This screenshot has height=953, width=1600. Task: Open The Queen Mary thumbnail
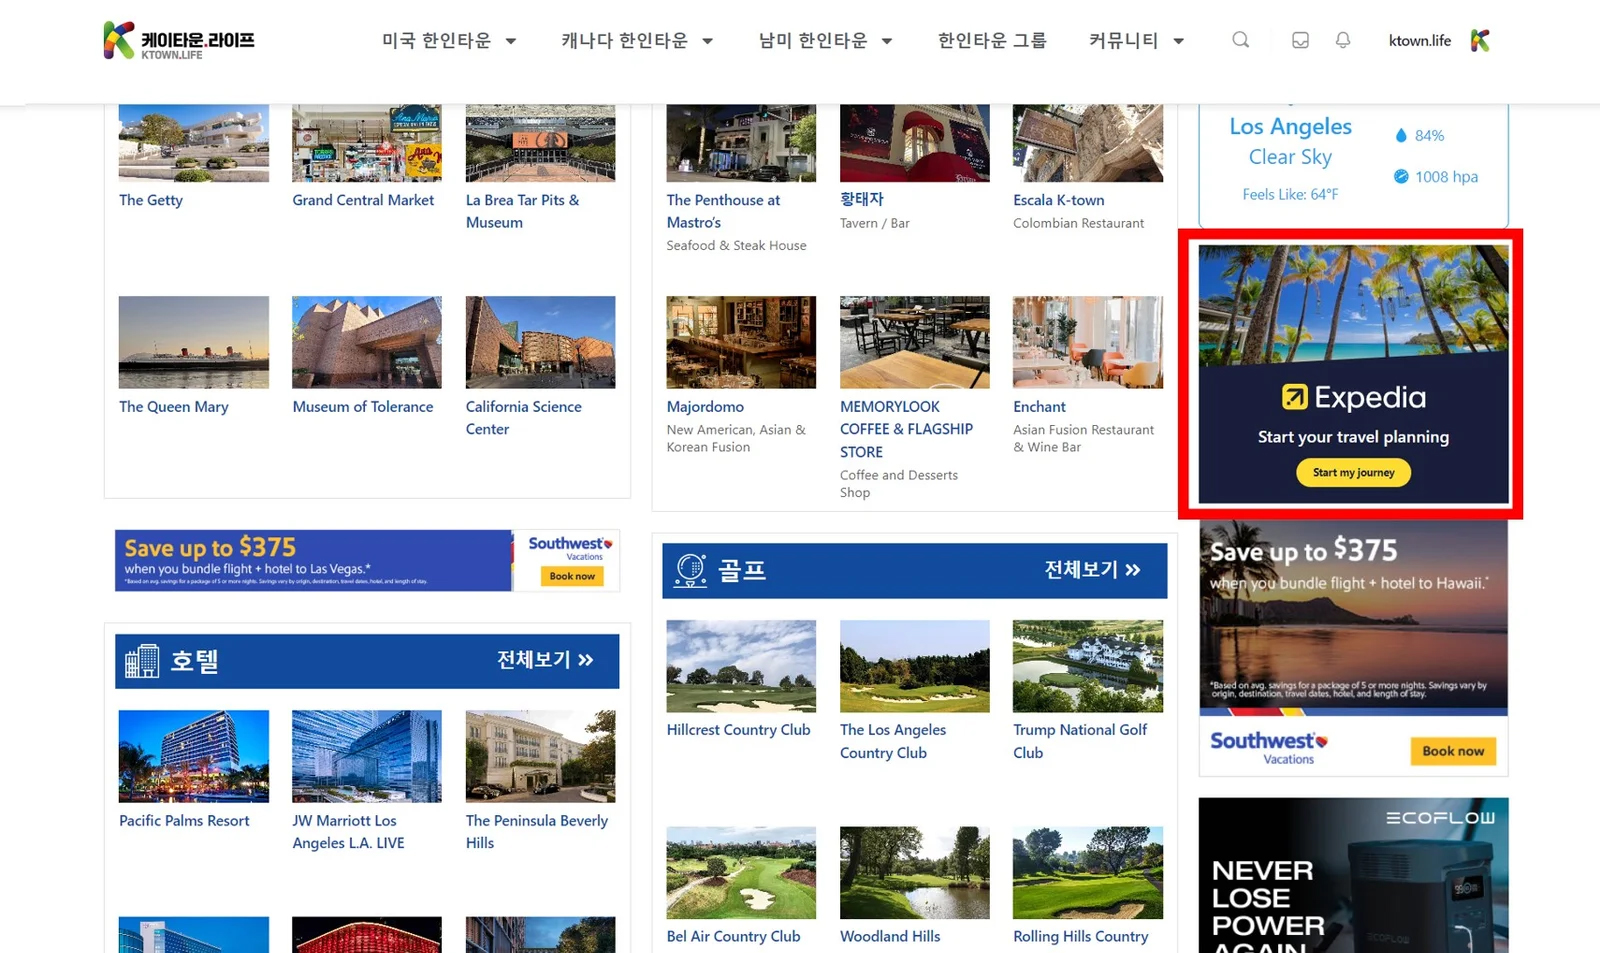click(x=194, y=342)
